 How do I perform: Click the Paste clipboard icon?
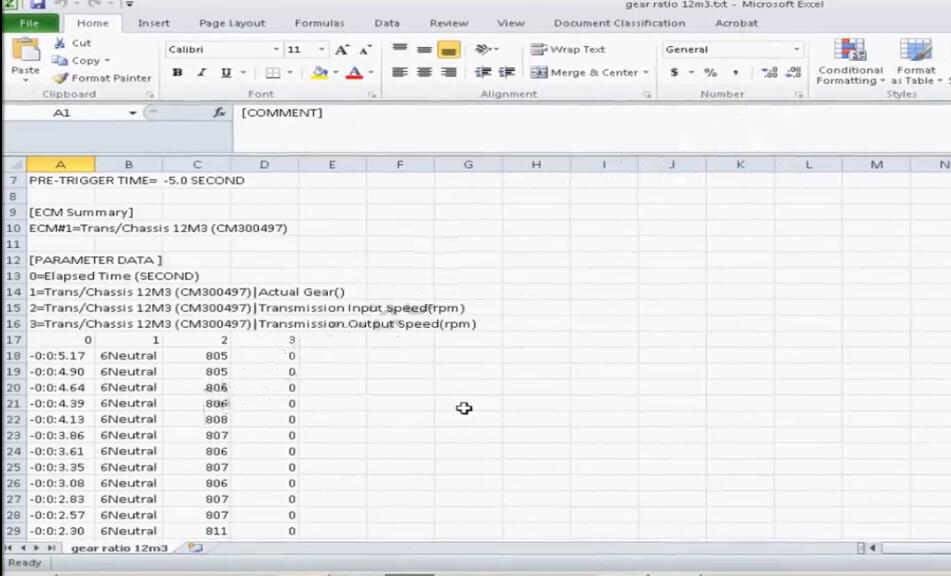pyautogui.click(x=25, y=50)
